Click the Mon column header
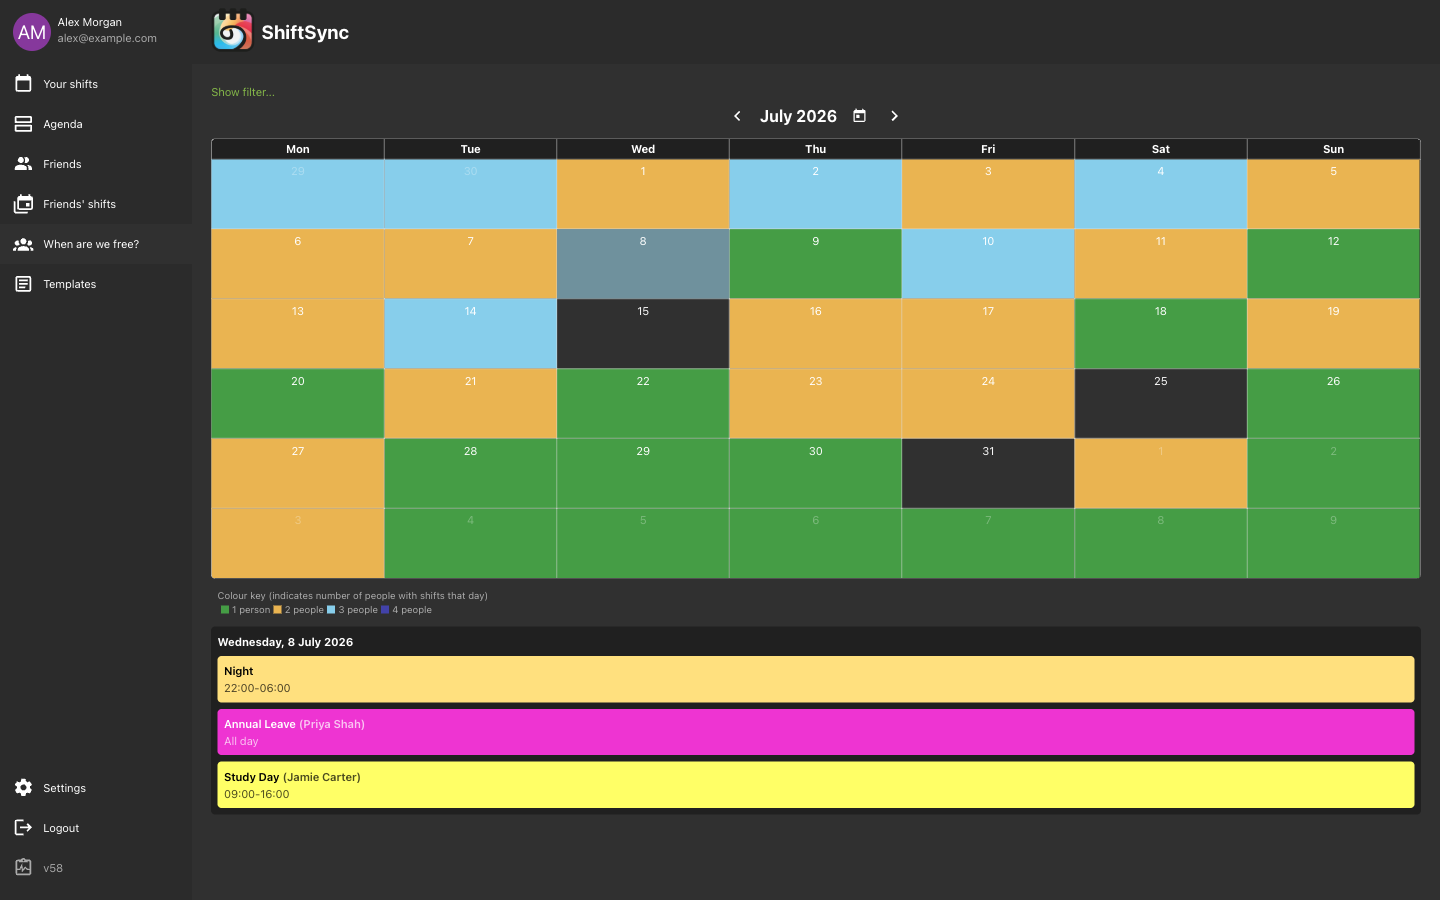1440x900 pixels. [x=297, y=149]
